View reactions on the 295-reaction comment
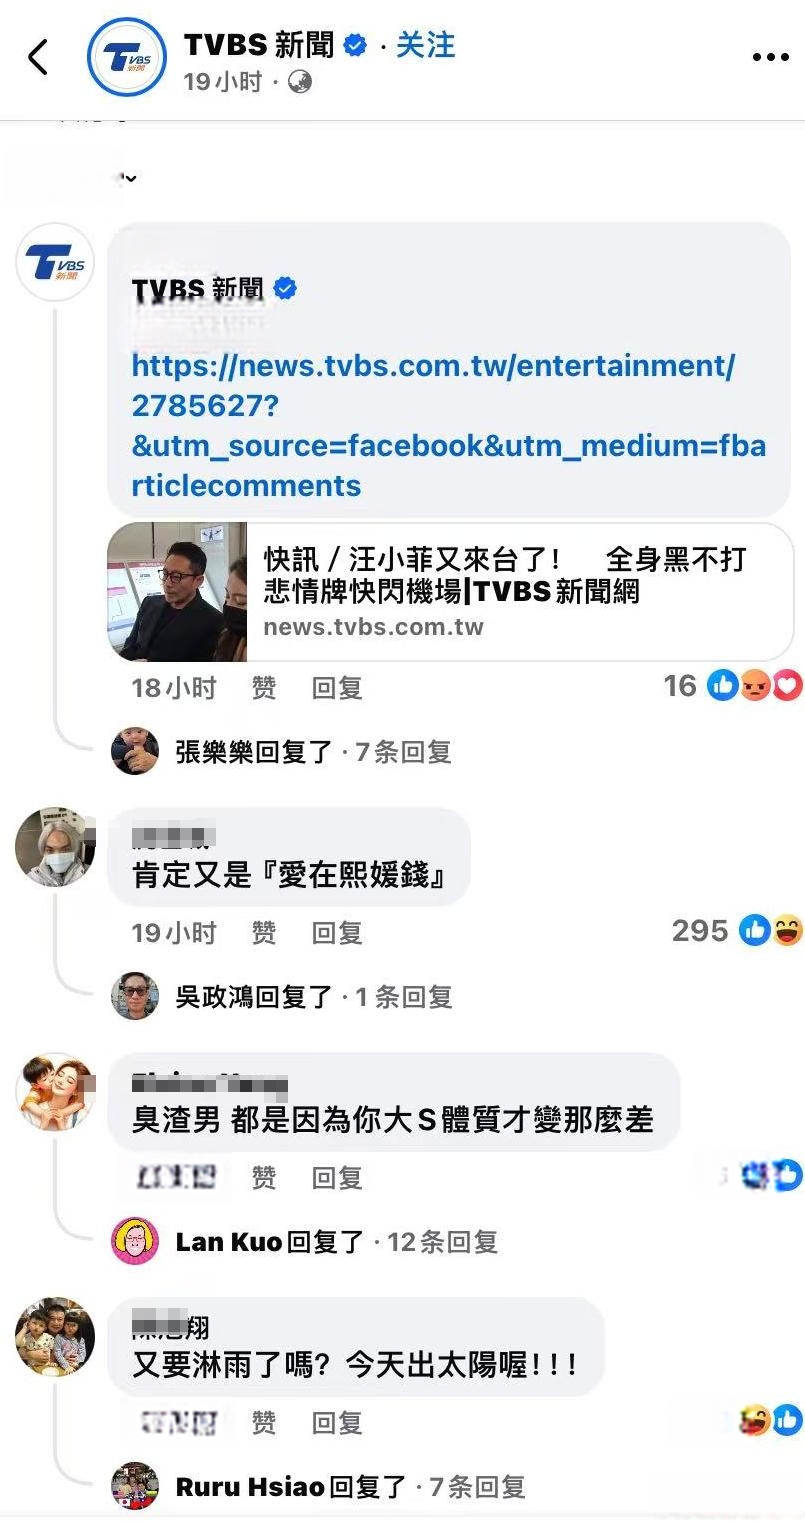The height and width of the screenshot is (1525, 805). (737, 931)
